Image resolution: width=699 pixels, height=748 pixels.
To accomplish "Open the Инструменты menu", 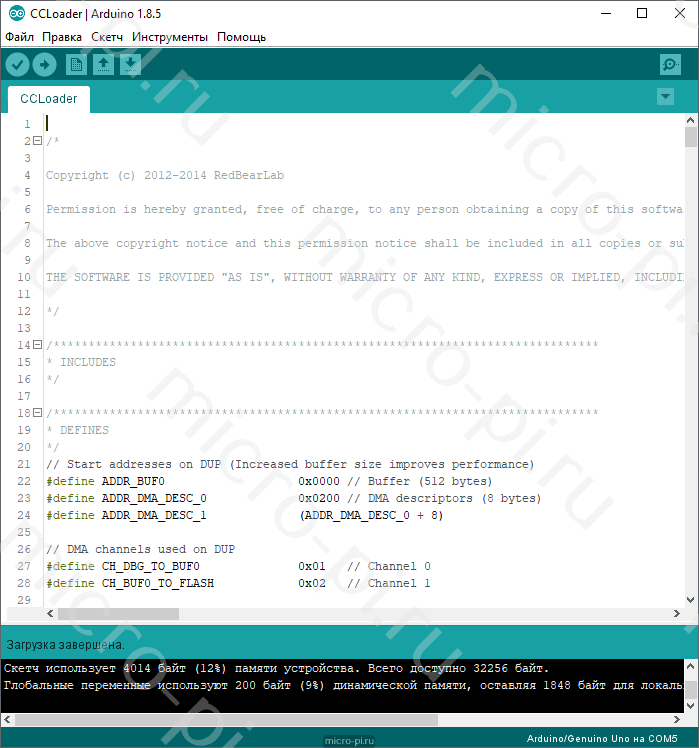I will coord(170,37).
